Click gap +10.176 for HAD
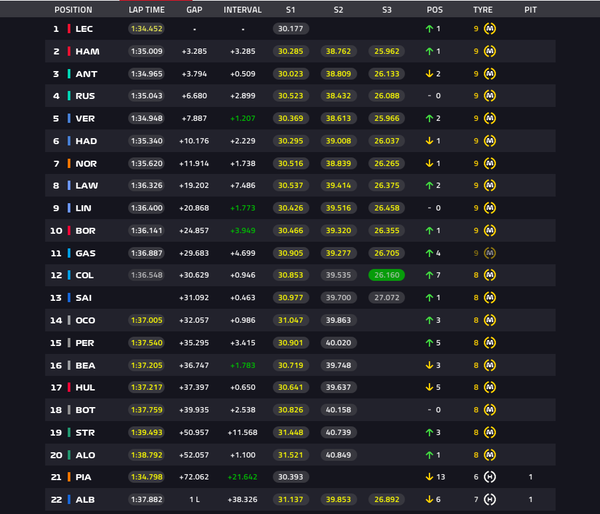Screen dimensions: 600x514 pos(194,141)
